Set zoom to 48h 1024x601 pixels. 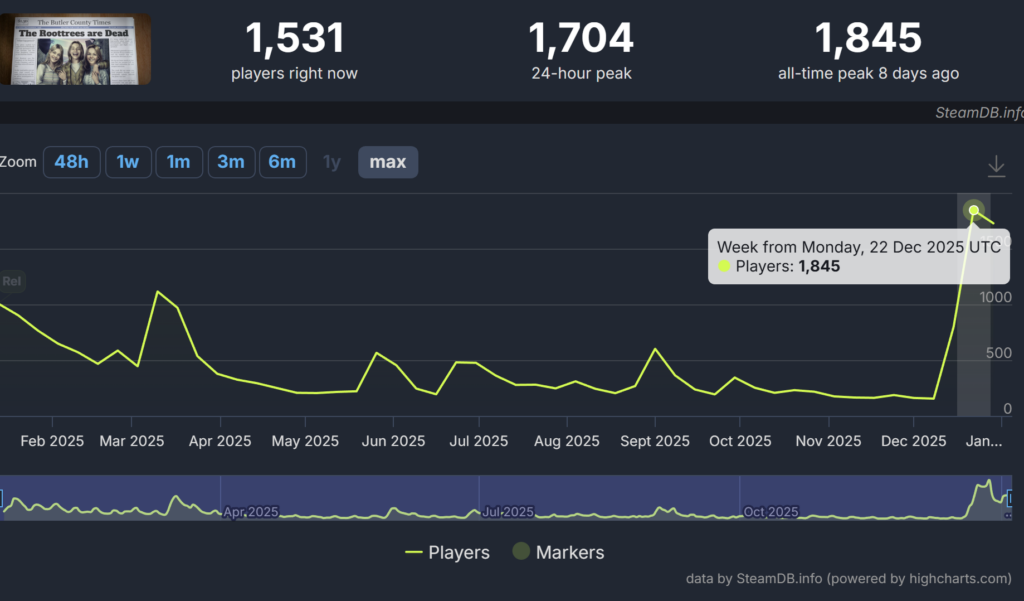[x=71, y=162]
